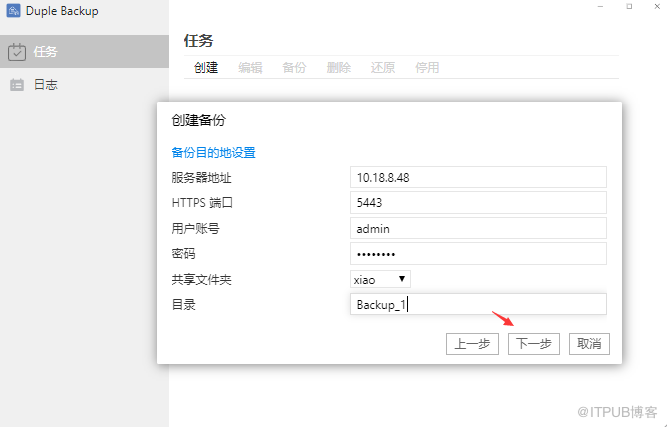Click the 任务 calendar-check icon in sidebar

17,52
